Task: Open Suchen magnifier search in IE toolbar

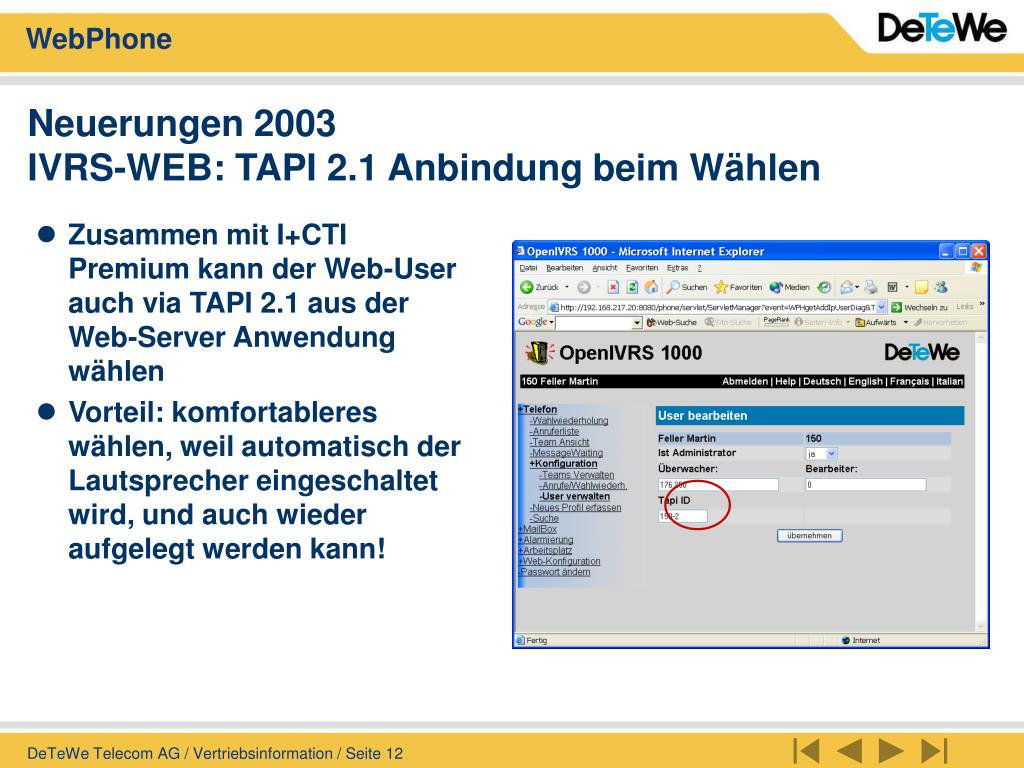Action: 686,287
